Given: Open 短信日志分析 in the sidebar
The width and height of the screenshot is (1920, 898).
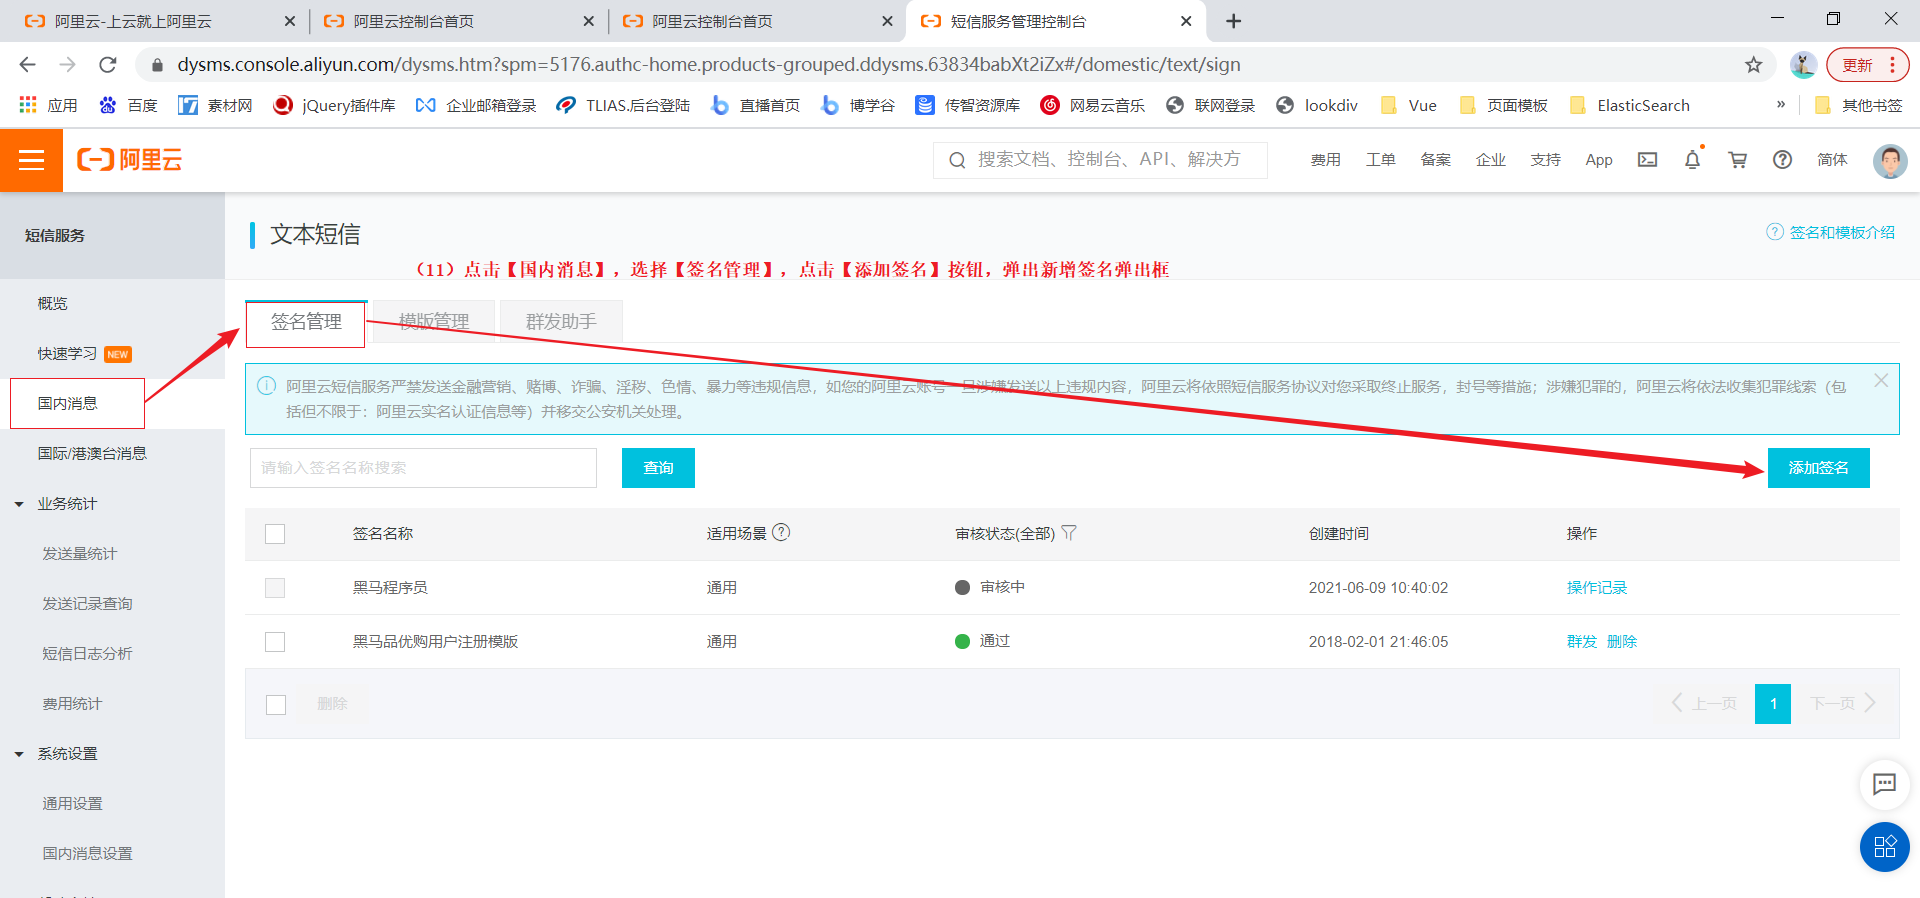Looking at the screenshot, I should click(x=87, y=654).
